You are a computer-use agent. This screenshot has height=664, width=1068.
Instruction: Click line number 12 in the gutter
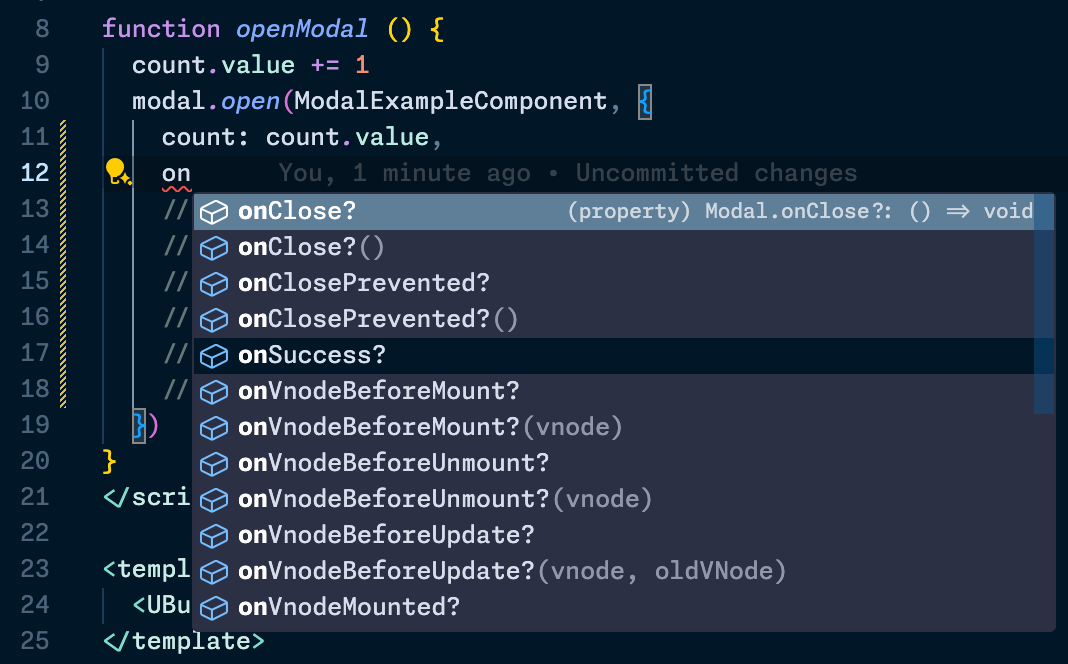(35, 172)
